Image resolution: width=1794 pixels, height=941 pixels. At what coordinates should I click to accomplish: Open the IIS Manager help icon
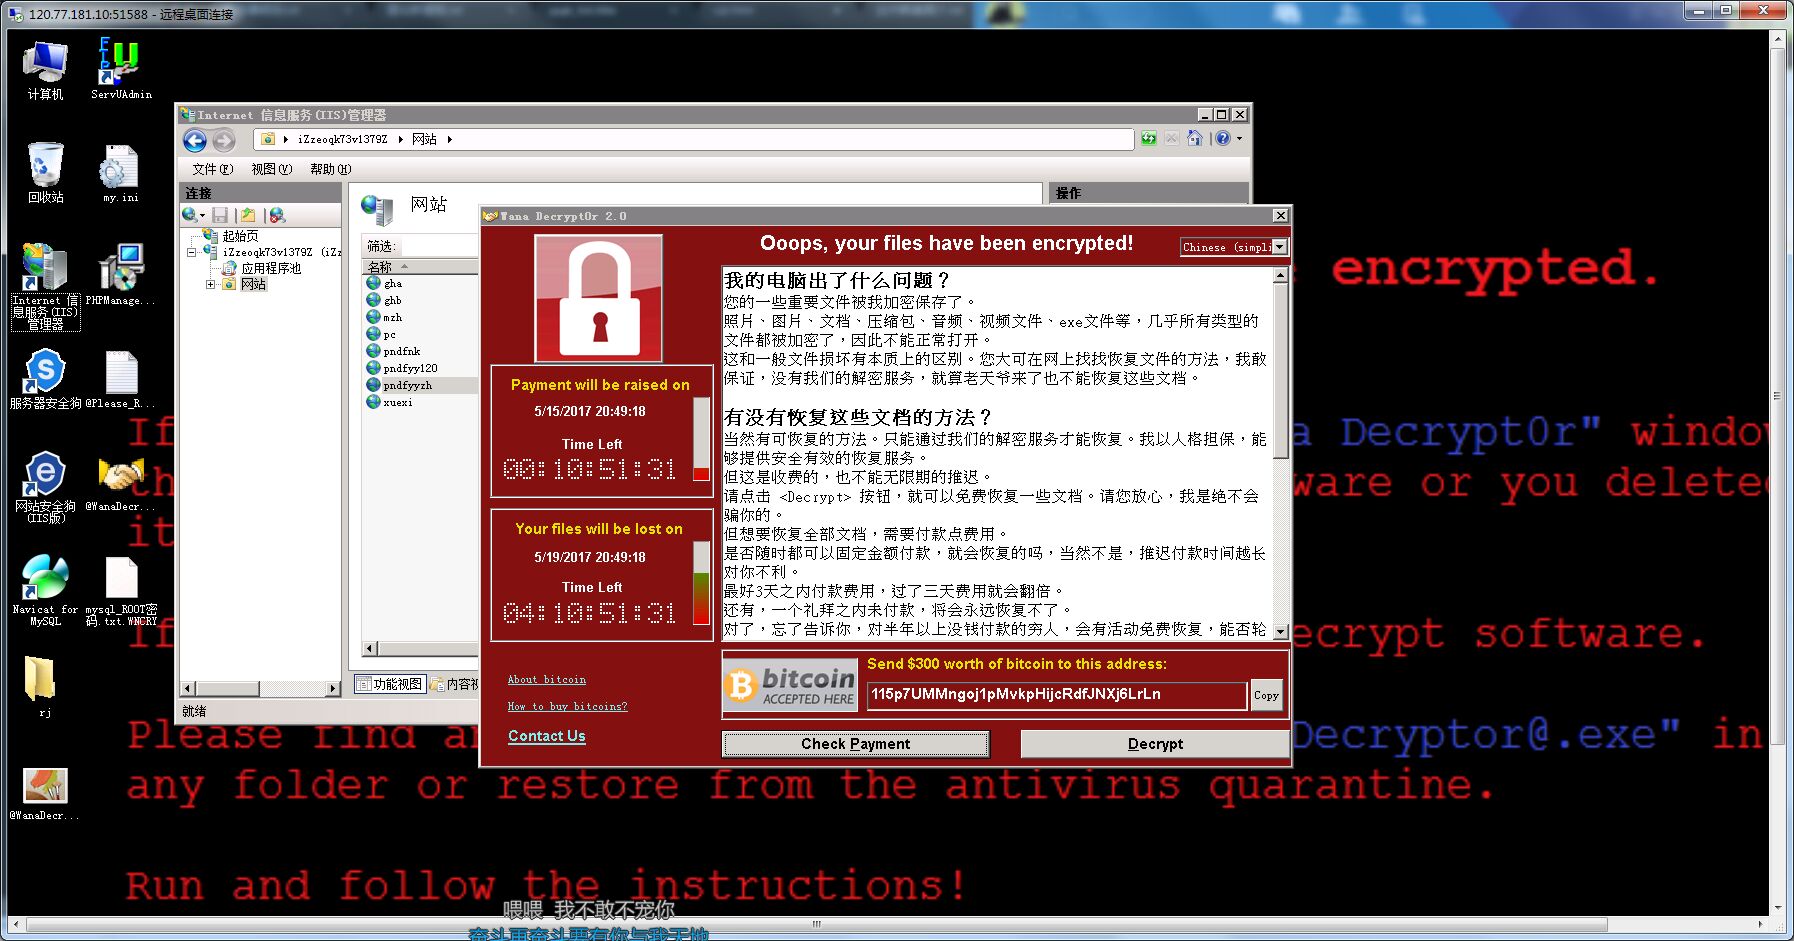(x=1222, y=139)
